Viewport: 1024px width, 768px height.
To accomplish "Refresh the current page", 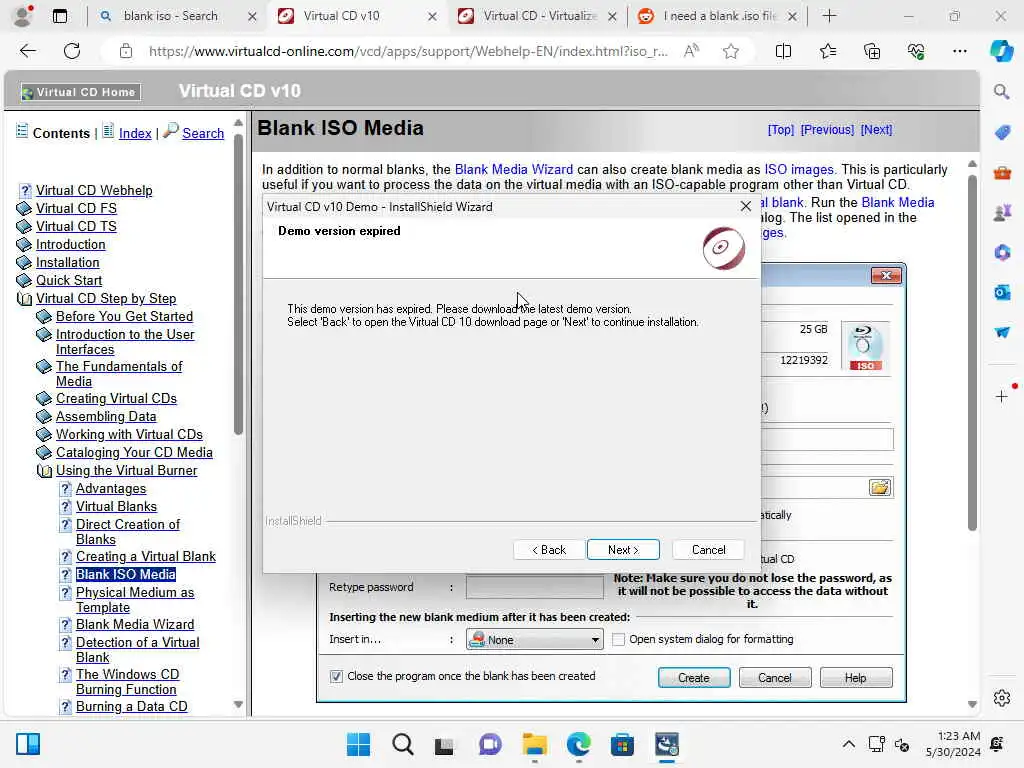I will (72, 51).
